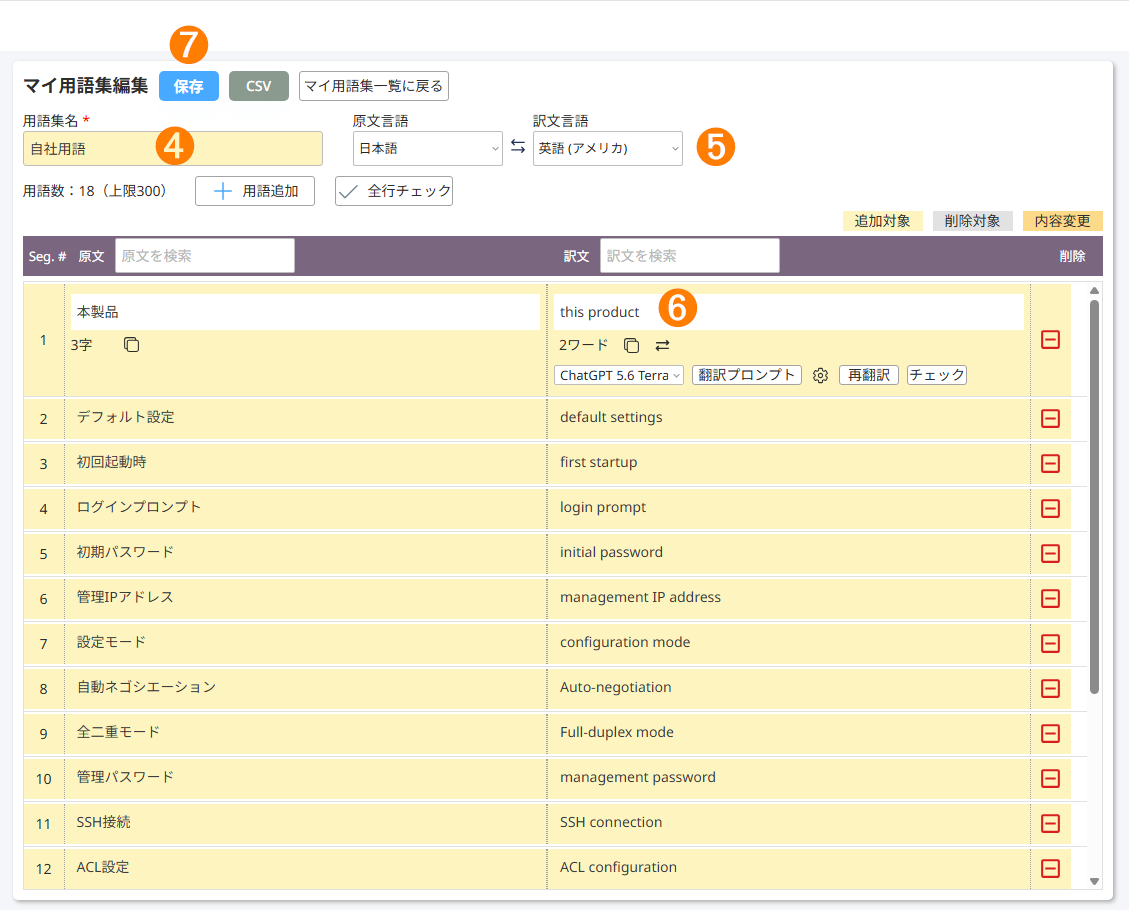Remove the ACL設定 entry
Viewport: 1129px width, 910px height.
(x=1050, y=868)
